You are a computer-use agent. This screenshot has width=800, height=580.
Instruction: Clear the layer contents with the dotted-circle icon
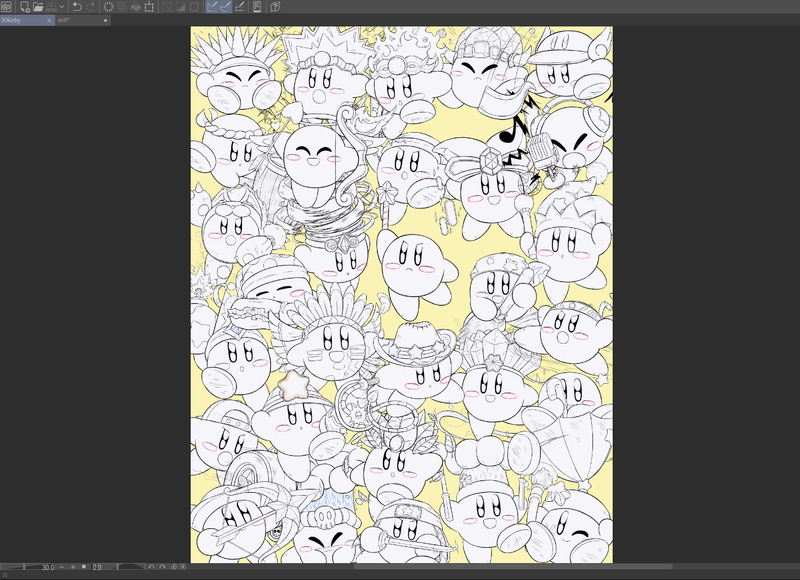click(108, 7)
